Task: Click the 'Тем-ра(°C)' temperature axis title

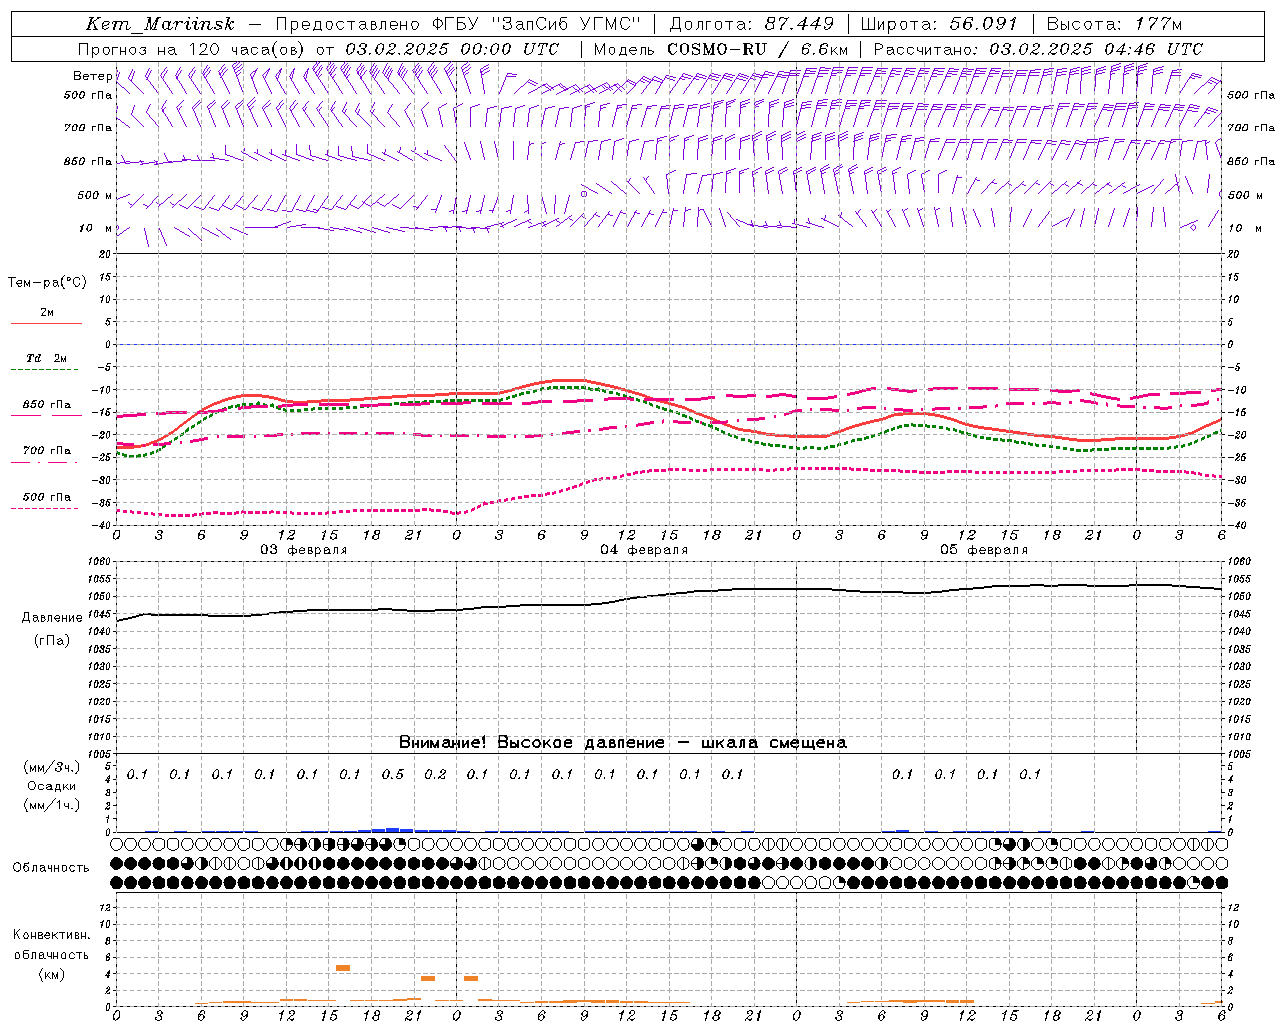Action: pos(47,283)
